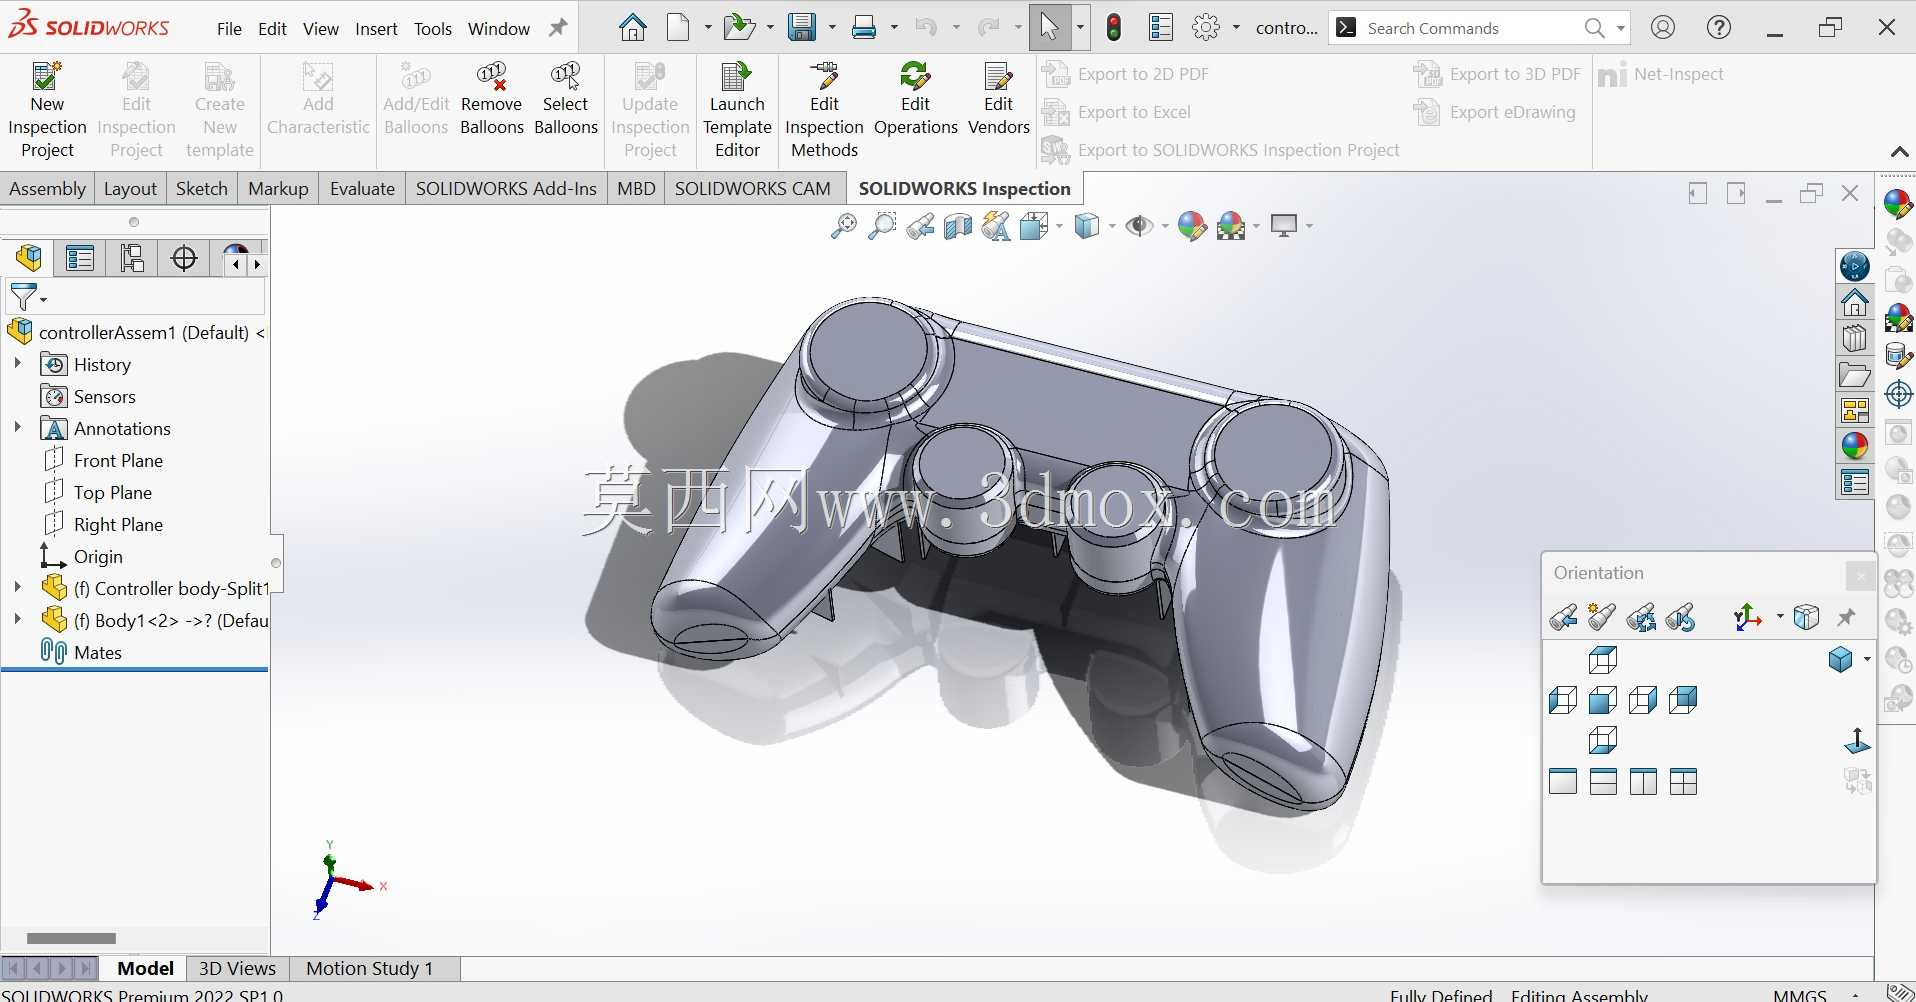Open the filter dropdown in feature tree
This screenshot has width=1916, height=1002.
[43, 299]
